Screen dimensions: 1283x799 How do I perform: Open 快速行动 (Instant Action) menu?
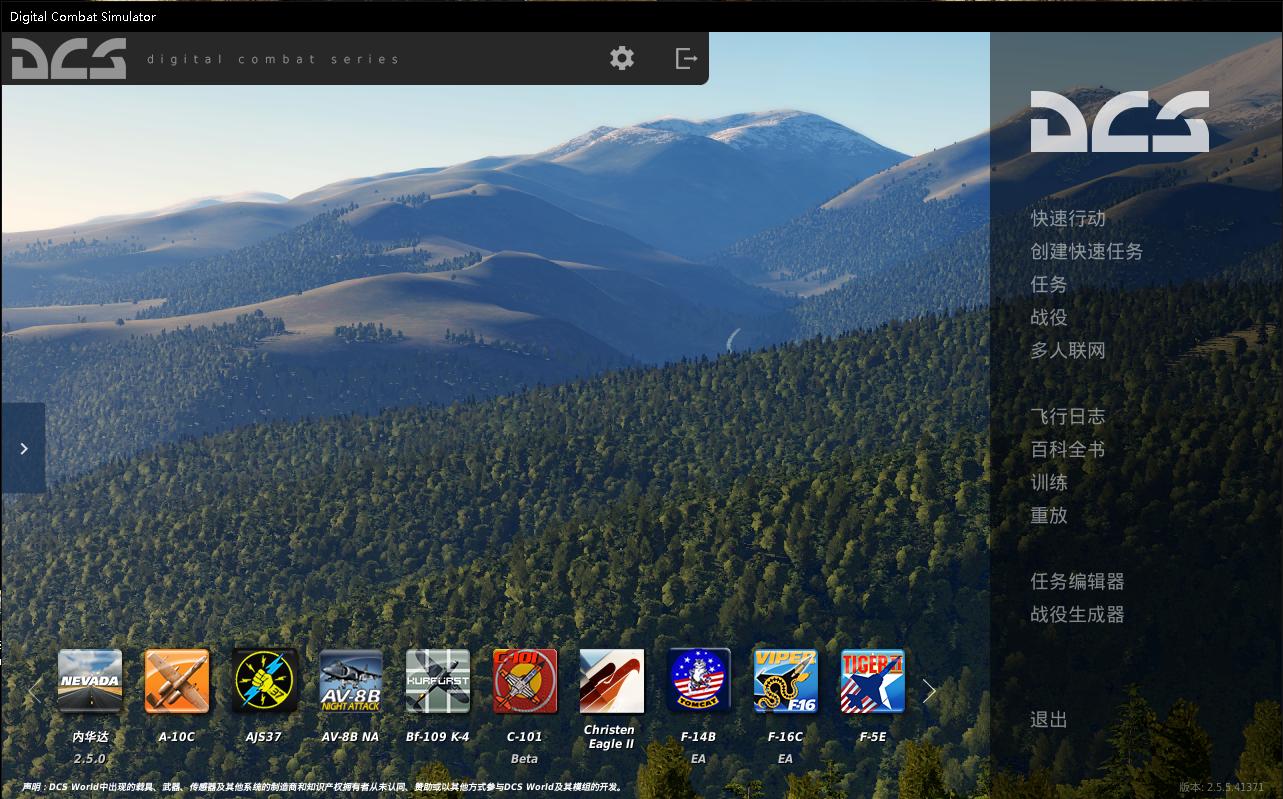pyautogui.click(x=1068, y=218)
